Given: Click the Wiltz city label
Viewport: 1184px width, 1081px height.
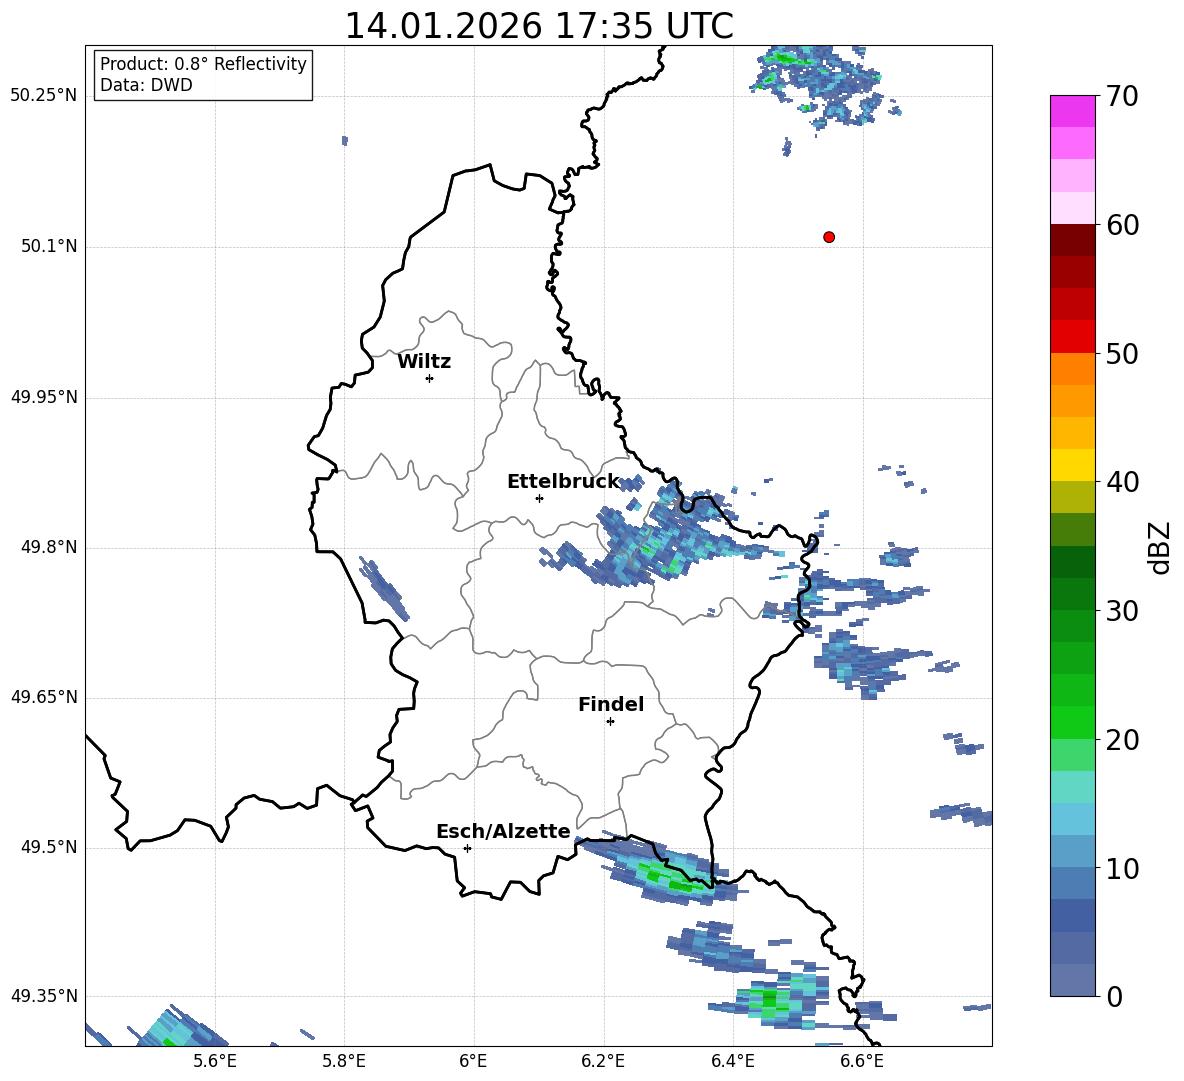Looking at the screenshot, I should 424,362.
